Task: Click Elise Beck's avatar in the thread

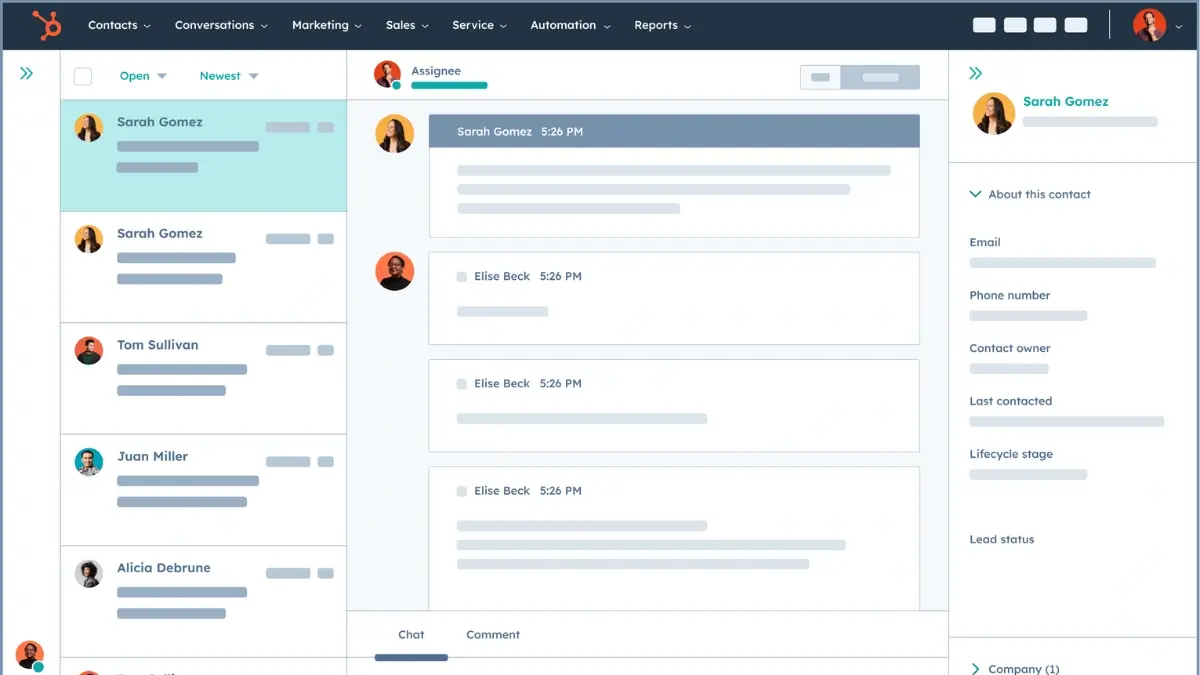Action: (x=395, y=271)
